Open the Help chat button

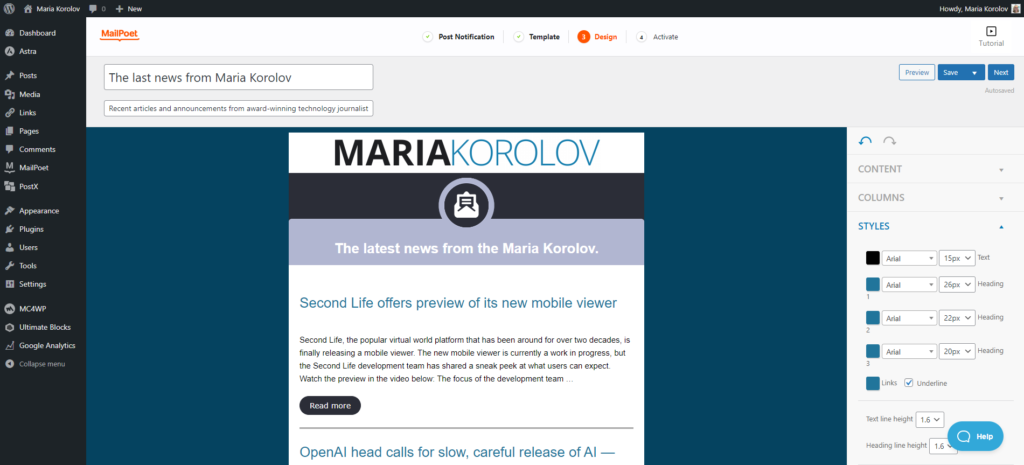click(975, 436)
